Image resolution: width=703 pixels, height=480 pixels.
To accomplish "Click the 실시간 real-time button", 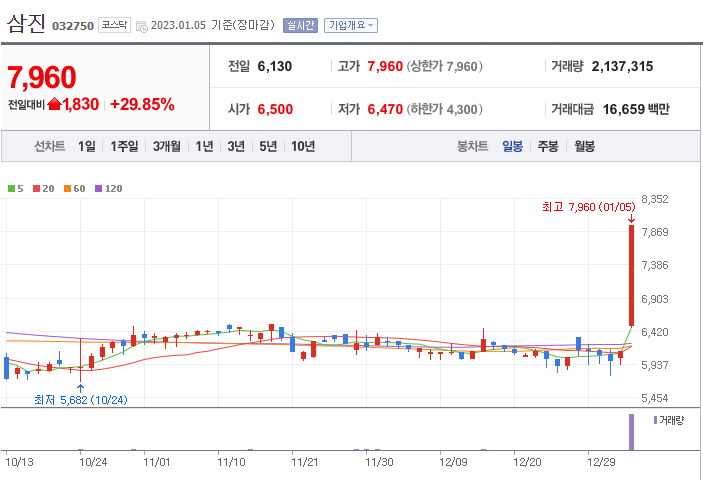I will pos(300,26).
